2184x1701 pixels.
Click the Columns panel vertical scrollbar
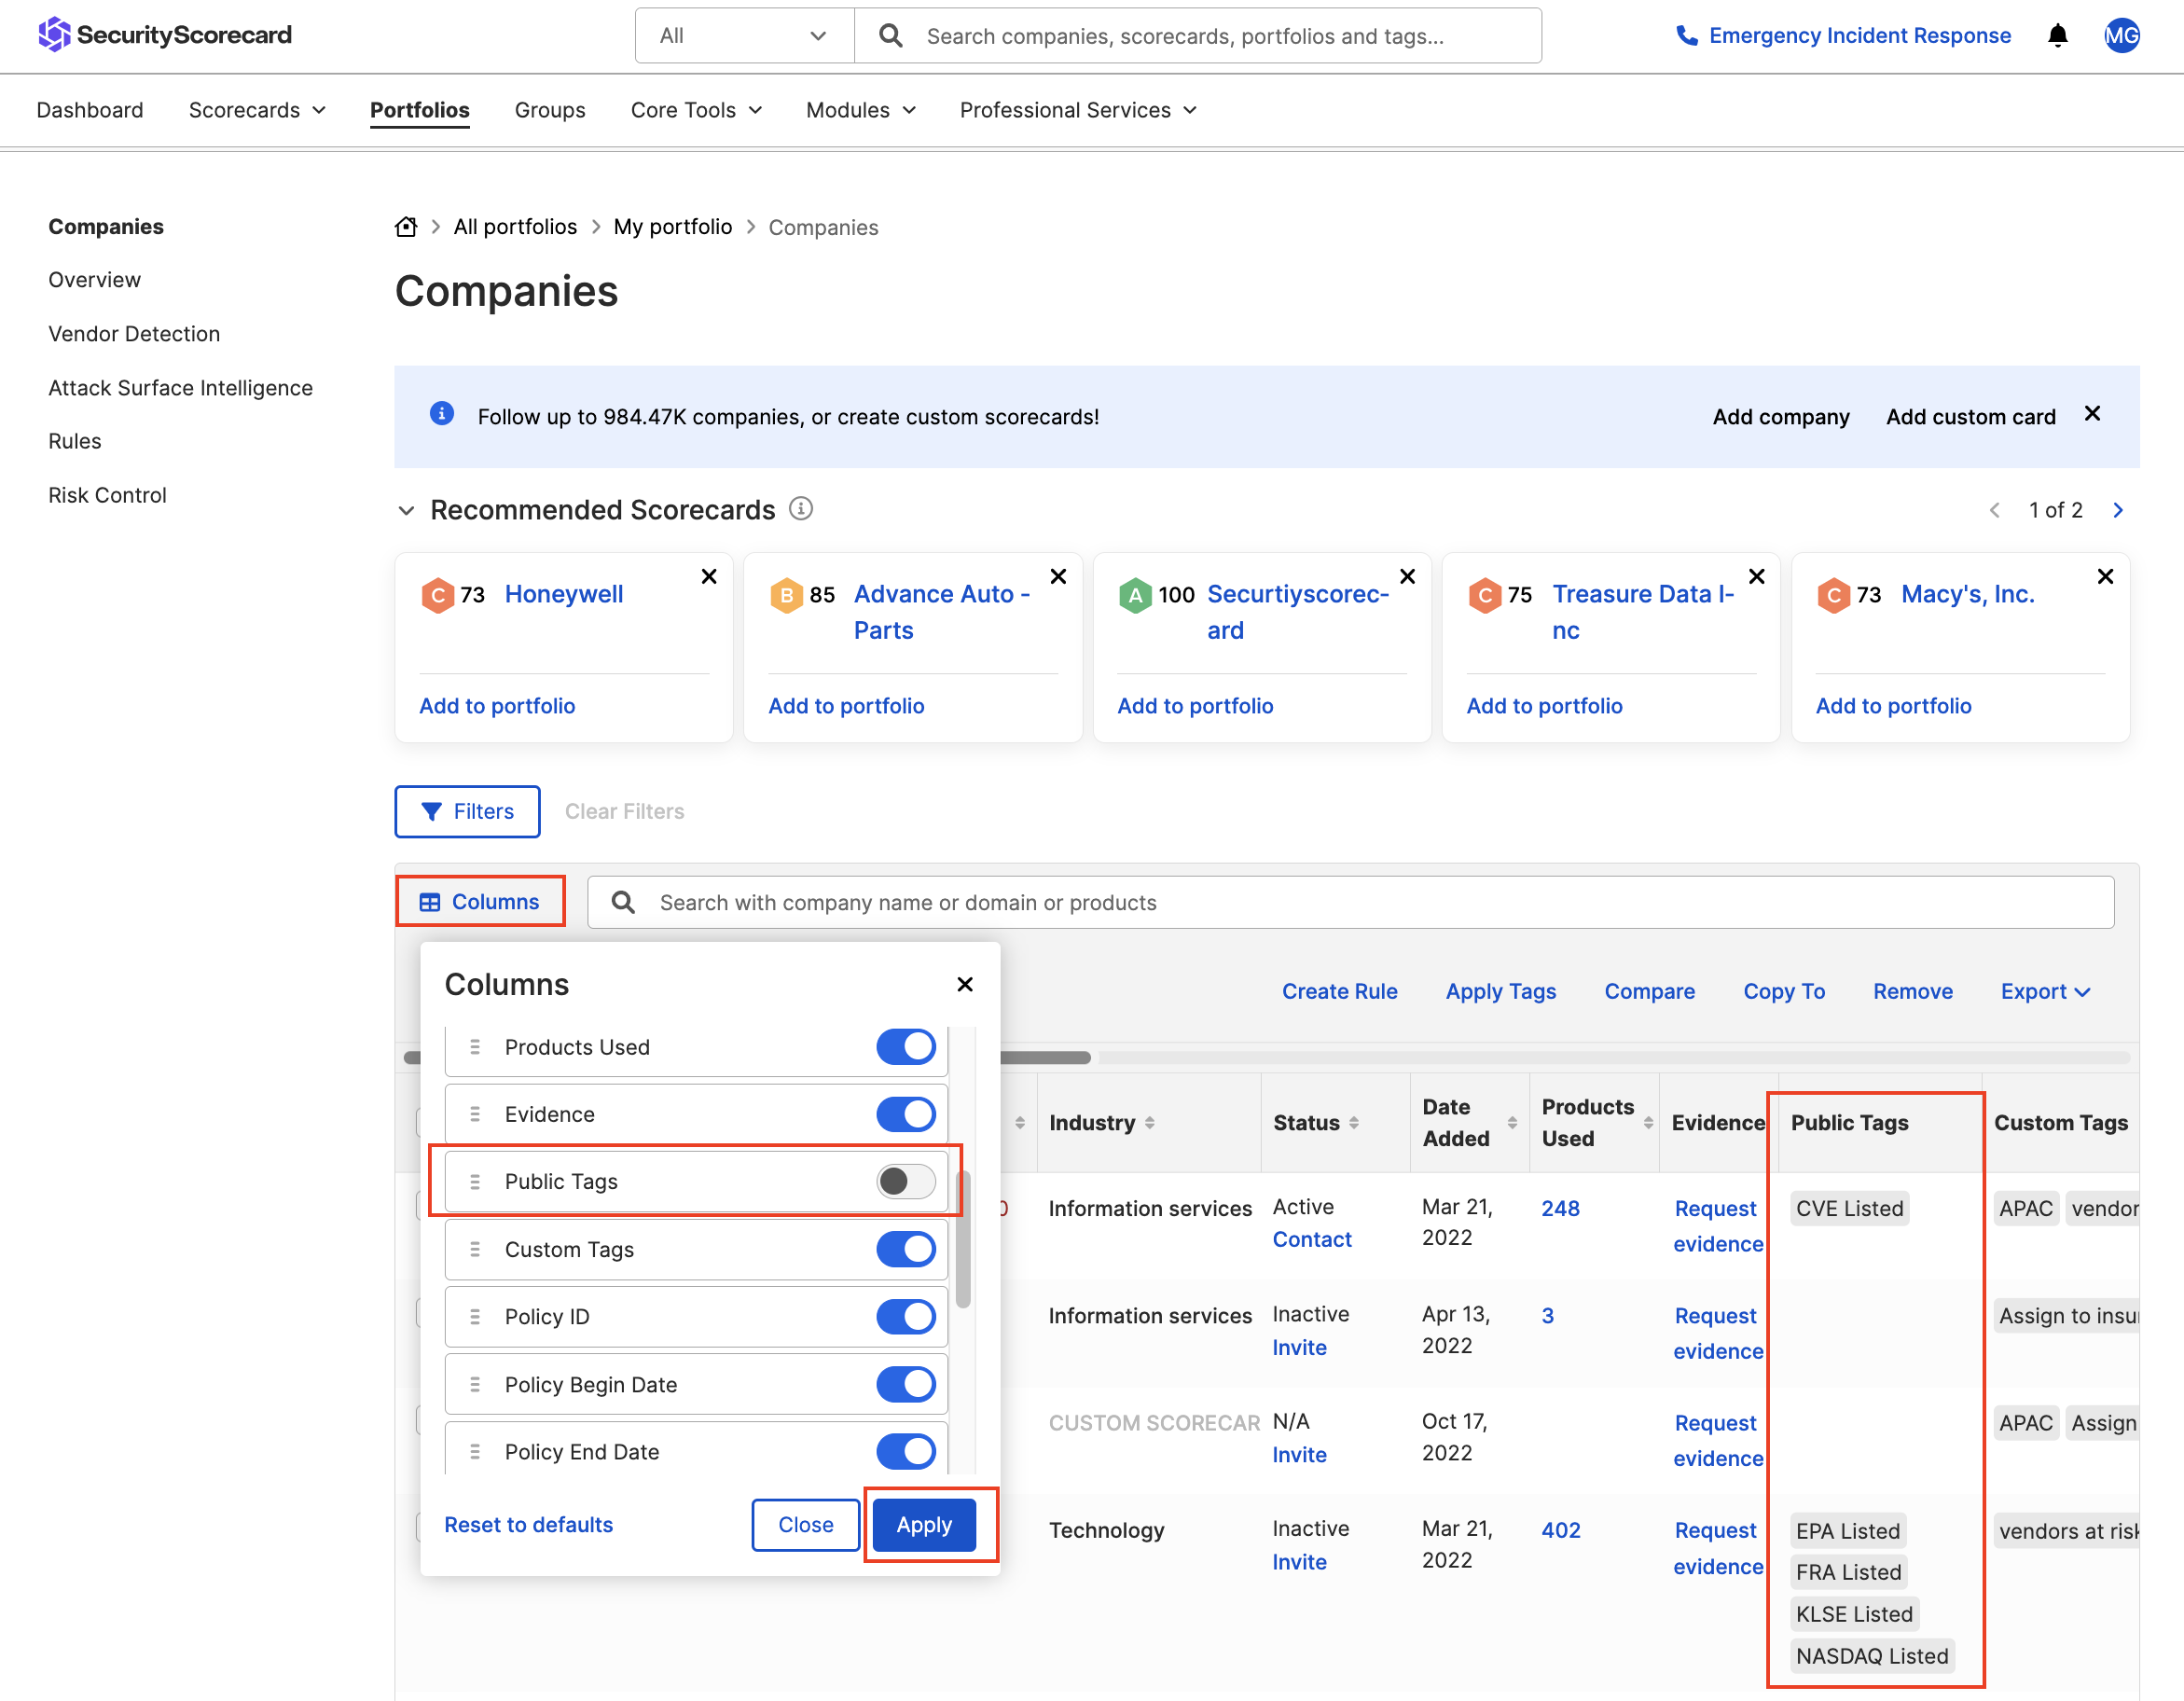pyautogui.click(x=963, y=1239)
